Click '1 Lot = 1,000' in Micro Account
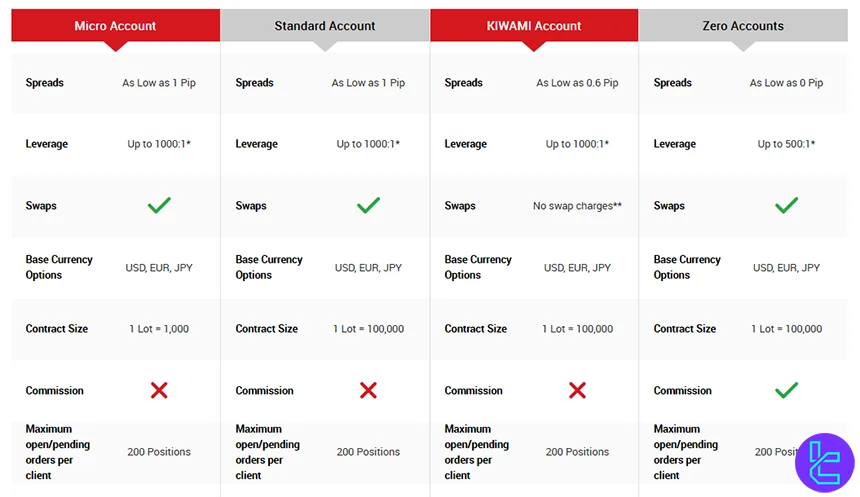Viewport: 860px width, 497px height. (x=159, y=329)
